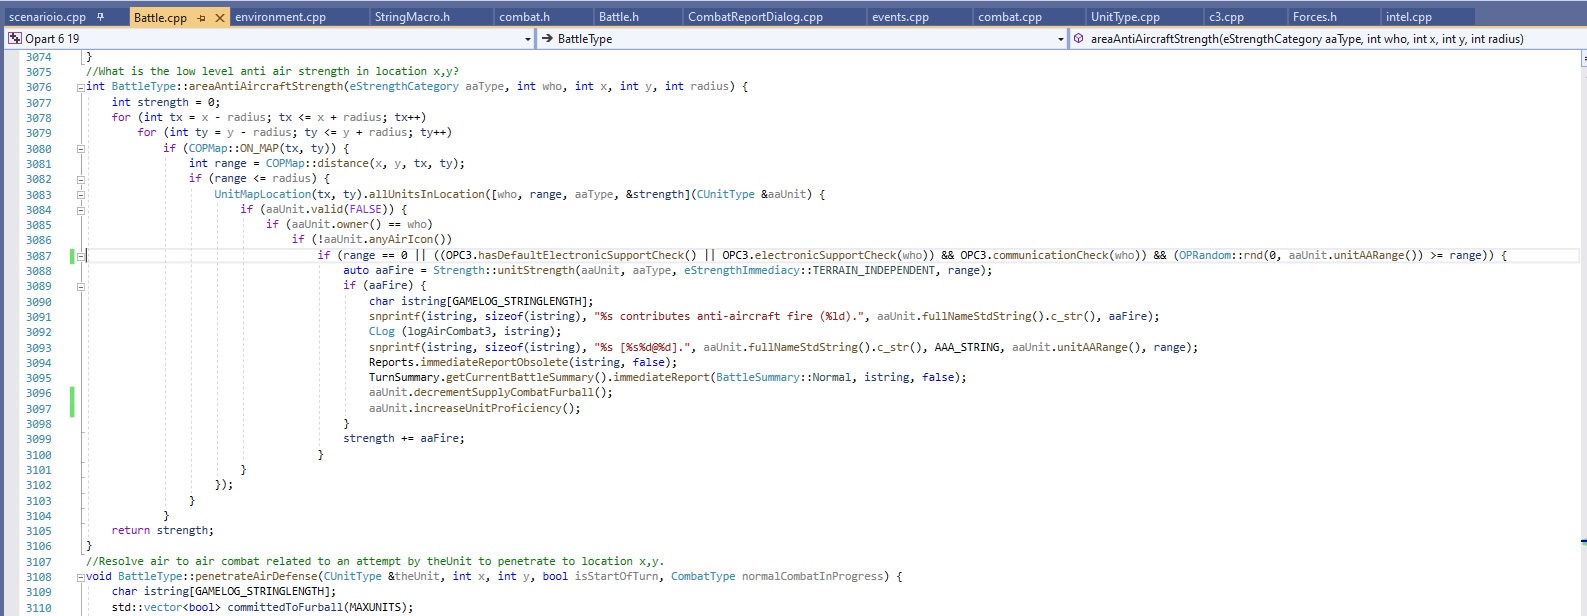Image resolution: width=1587 pixels, height=616 pixels.
Task: Click committedToFurball on line 3110
Action: tap(287, 608)
